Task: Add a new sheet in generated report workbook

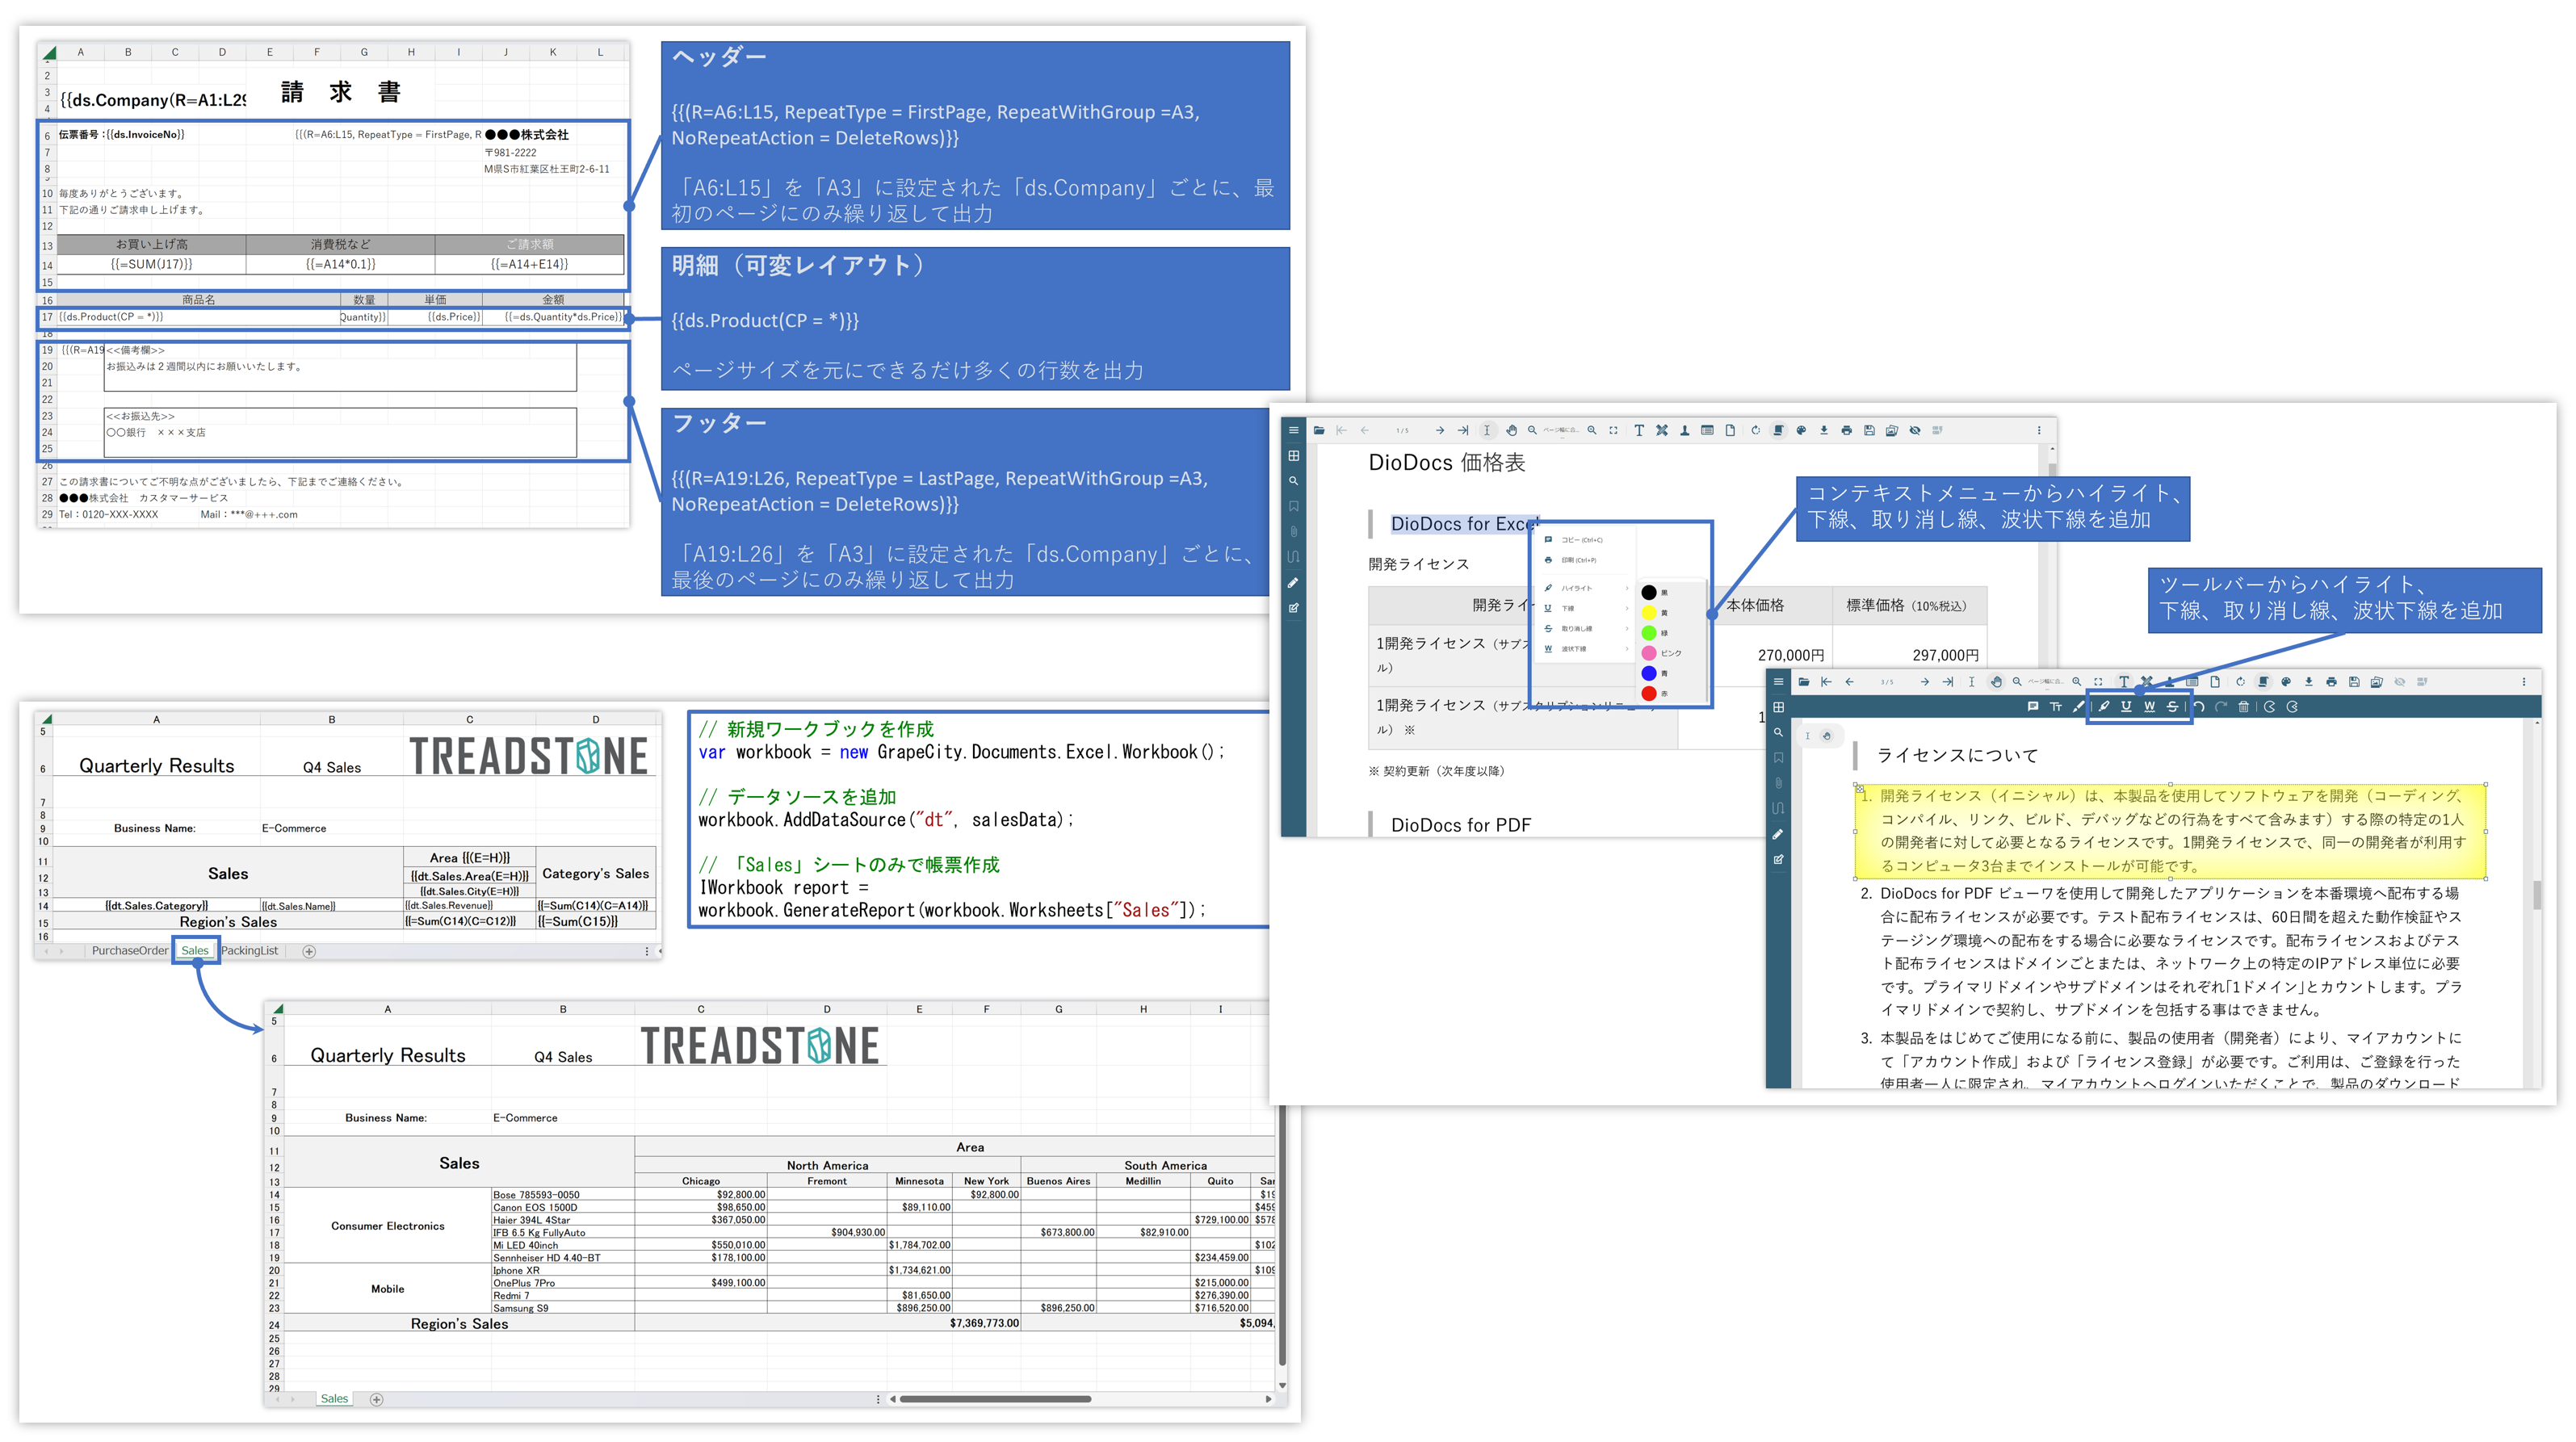Action: [x=376, y=1400]
